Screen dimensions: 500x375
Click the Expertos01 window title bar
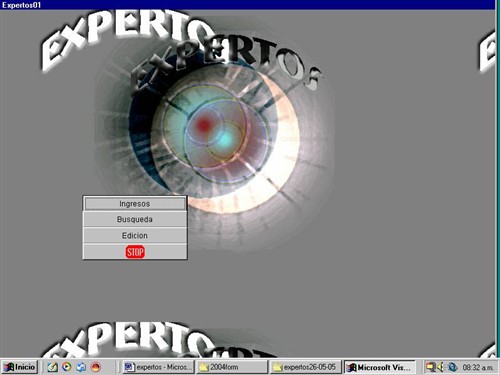click(x=247, y=5)
